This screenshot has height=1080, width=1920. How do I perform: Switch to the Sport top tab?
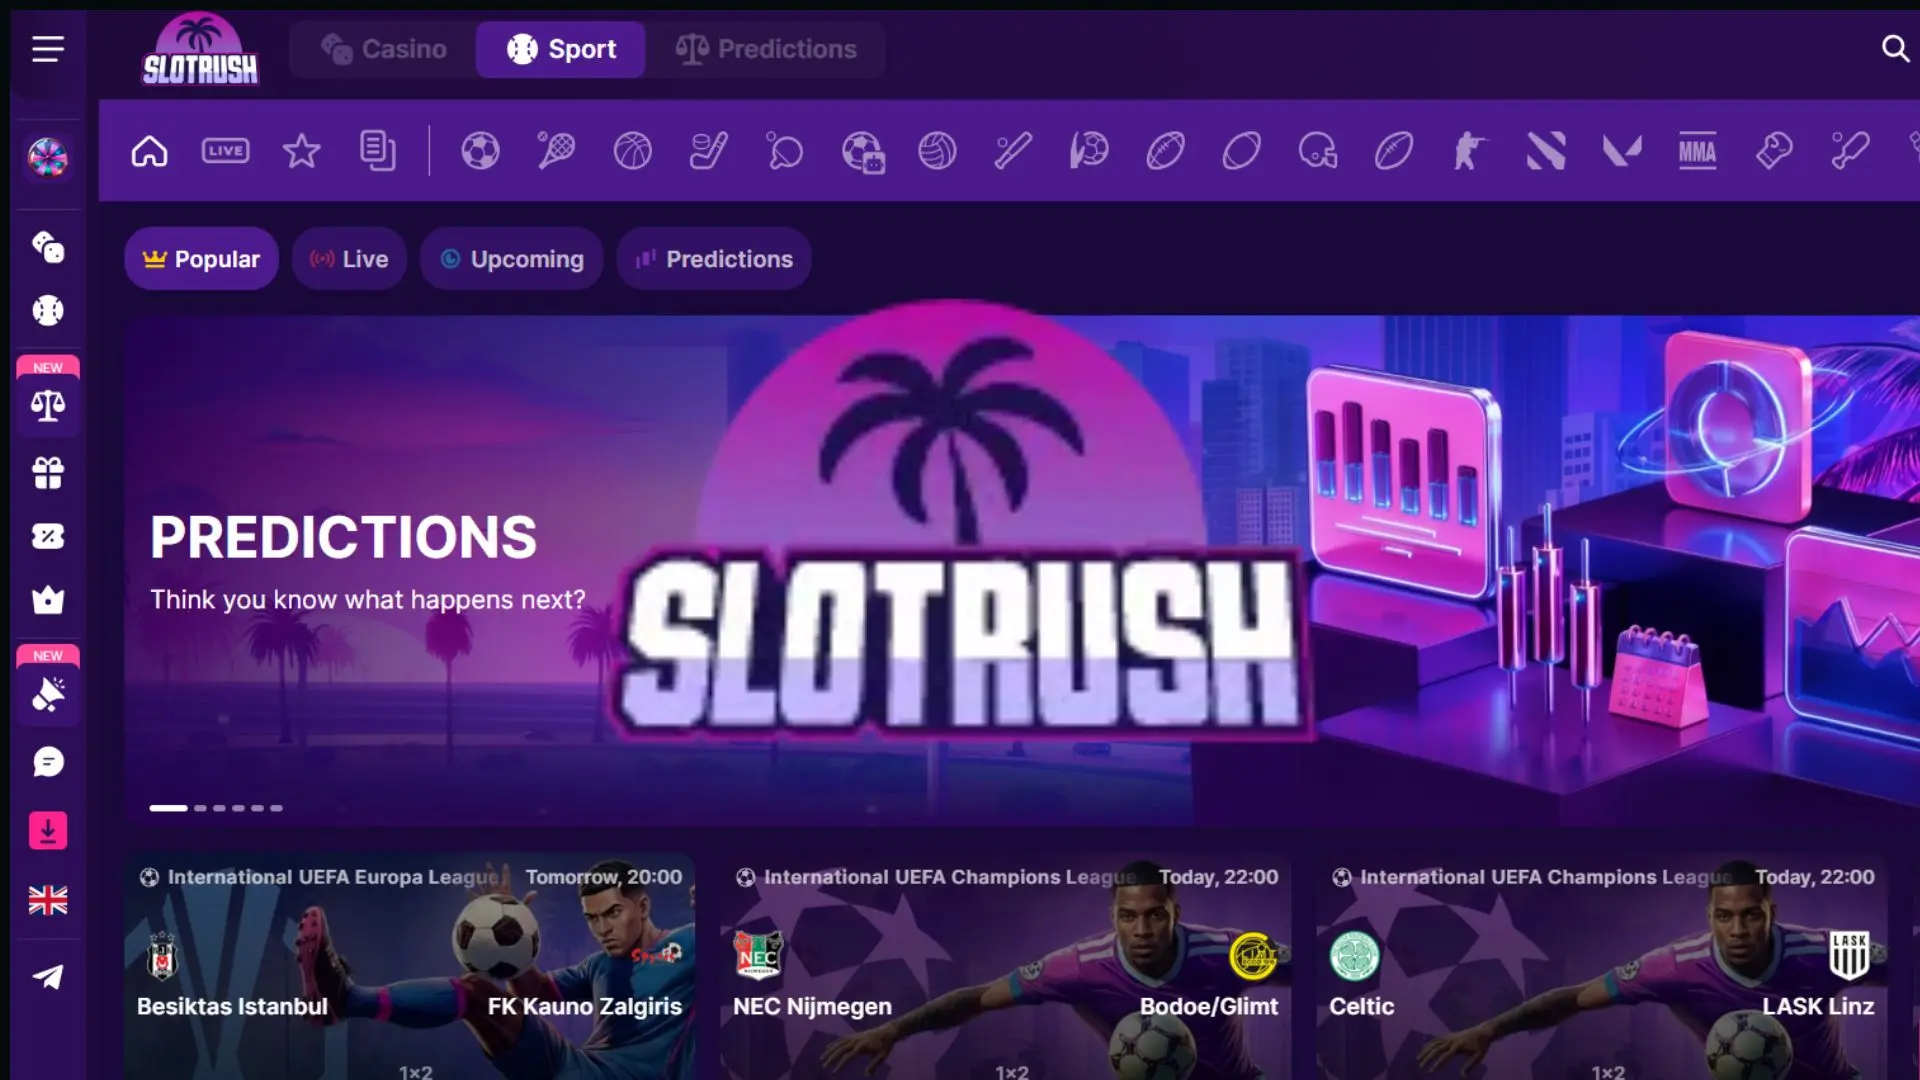tap(561, 49)
